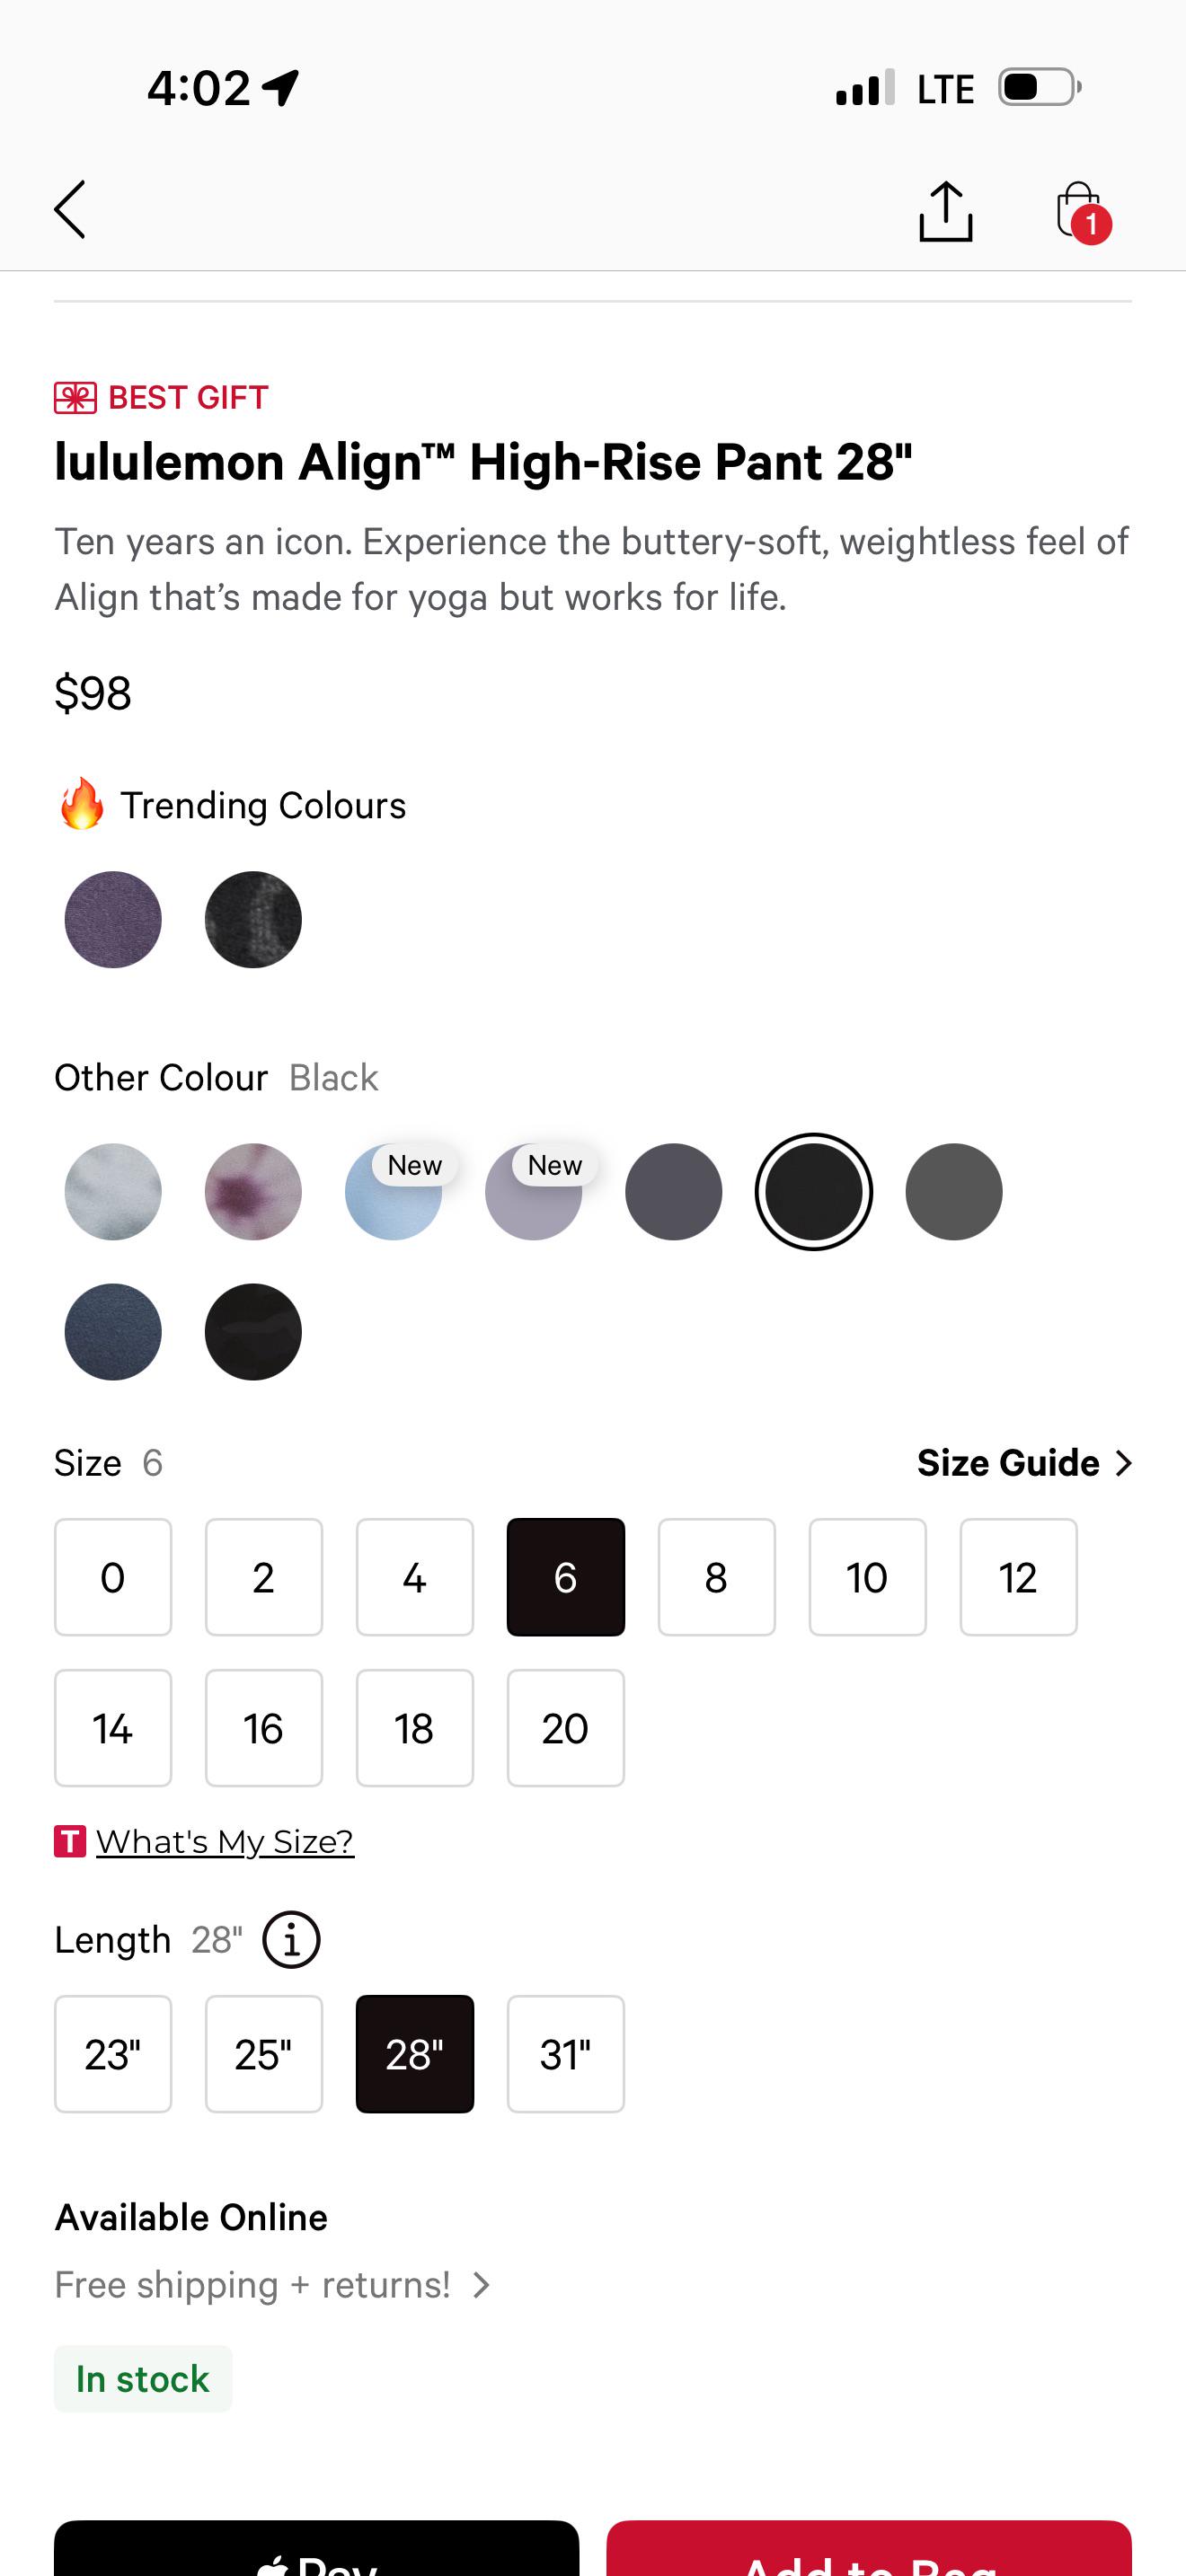The width and height of the screenshot is (1186, 2576).
Task: Select size 20
Action: [565, 1728]
